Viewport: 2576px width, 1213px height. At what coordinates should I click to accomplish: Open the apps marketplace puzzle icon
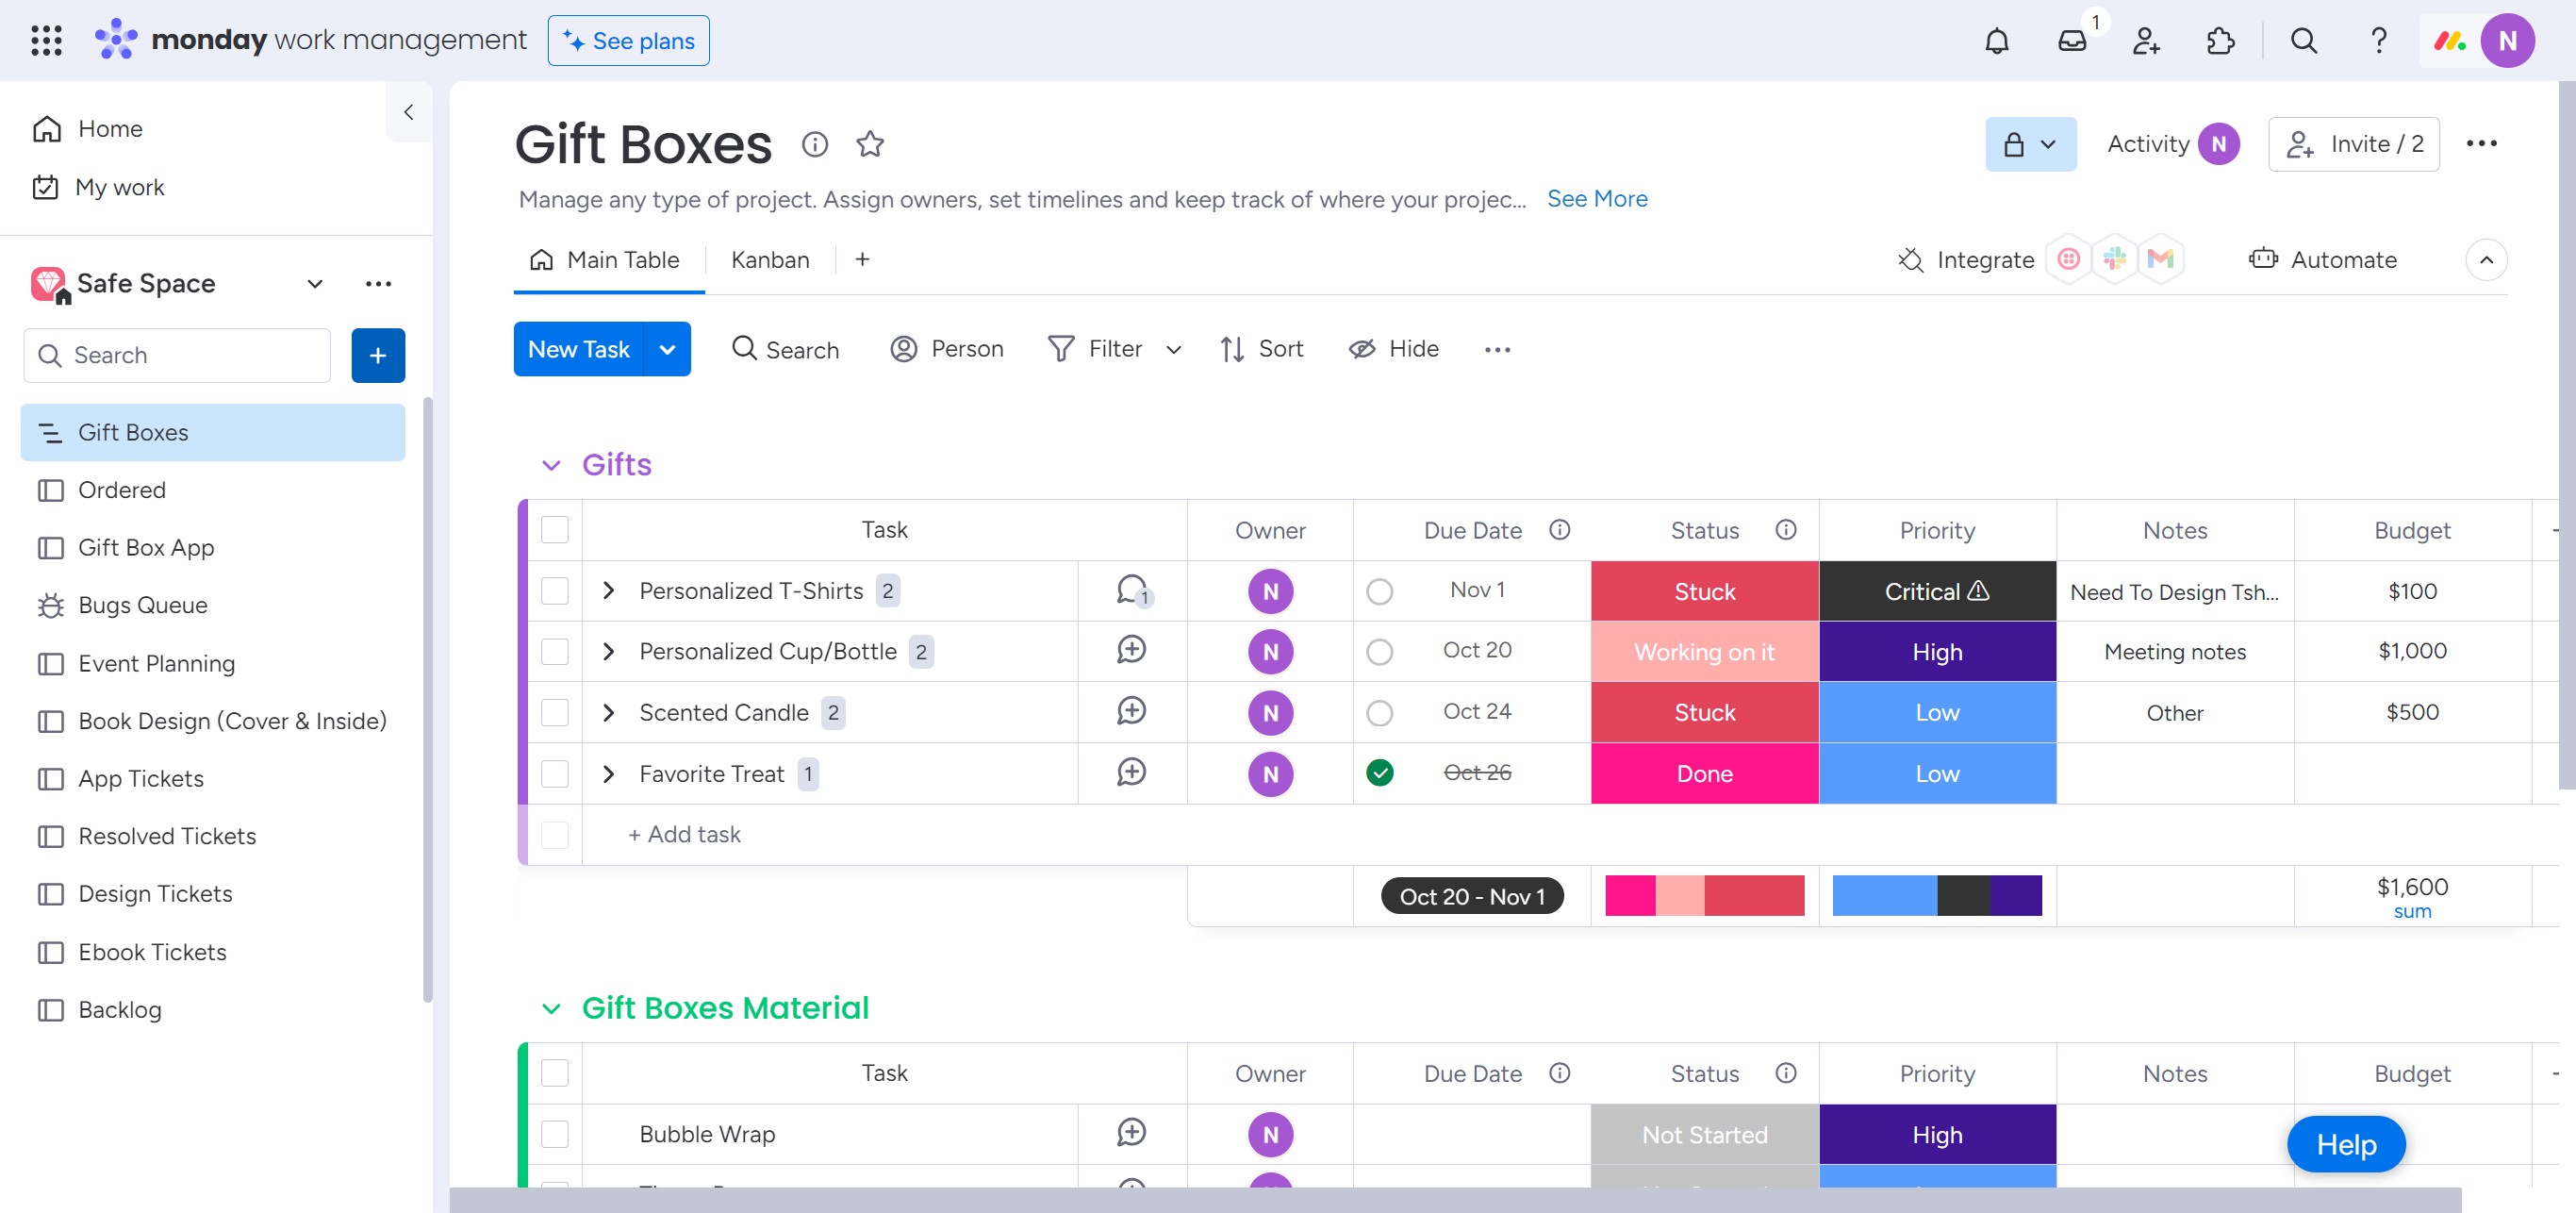[x=2220, y=41]
